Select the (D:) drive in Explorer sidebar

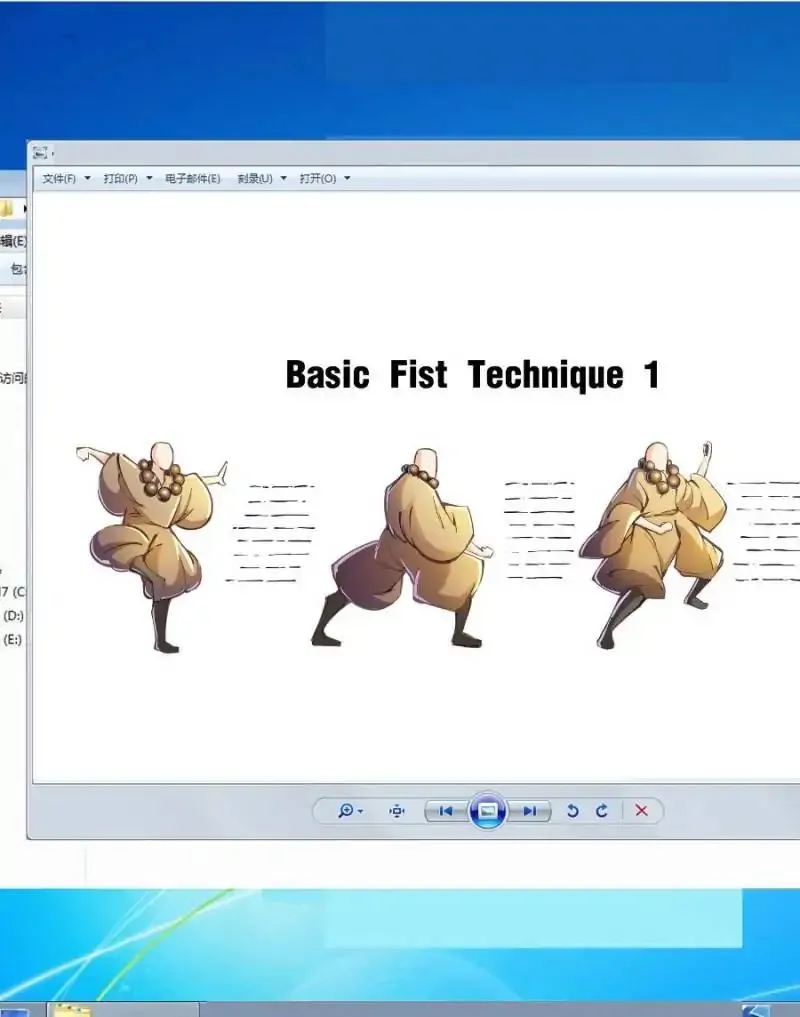pos(12,615)
